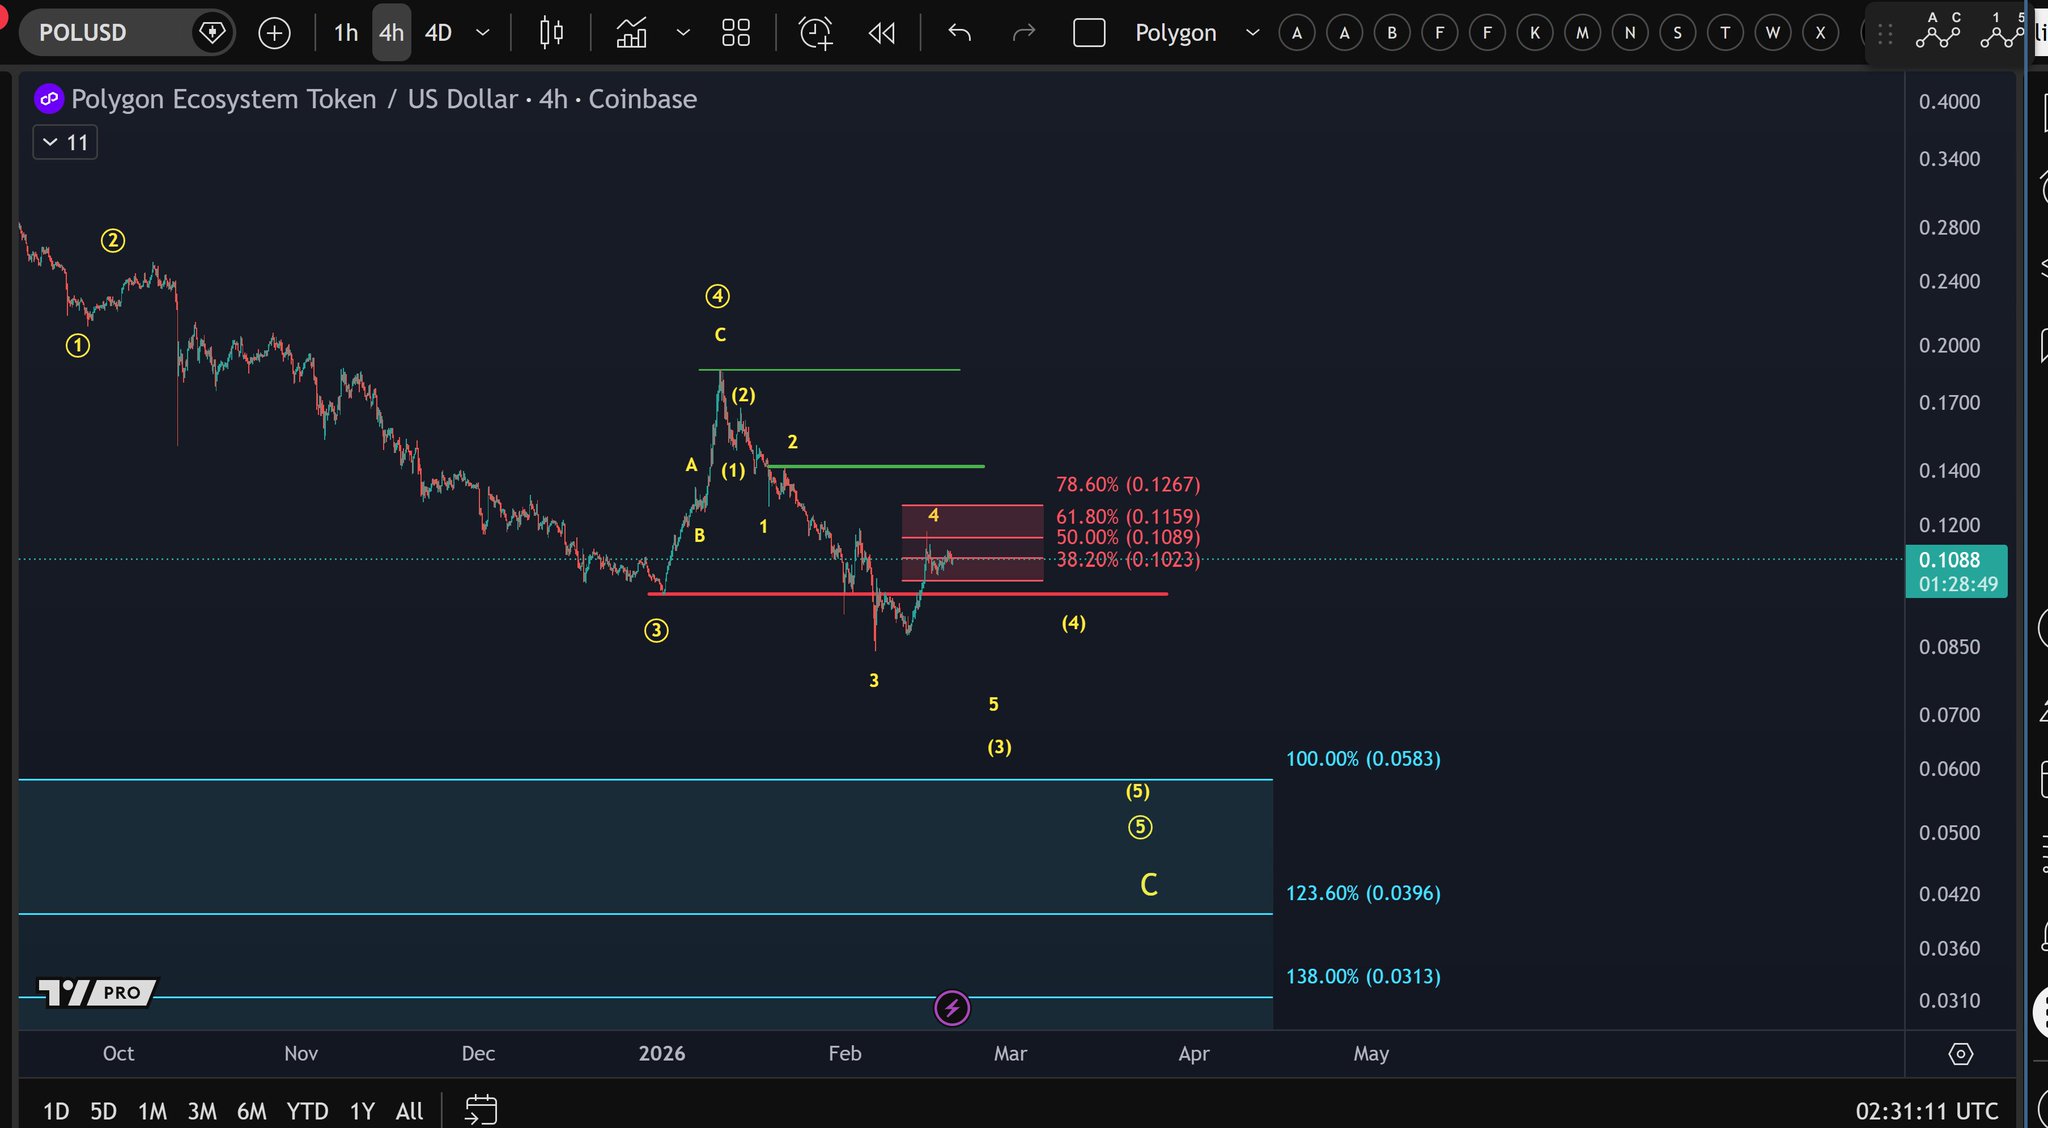Click the create alert clock icon
This screenshot has height=1128, width=2048.
click(x=815, y=33)
